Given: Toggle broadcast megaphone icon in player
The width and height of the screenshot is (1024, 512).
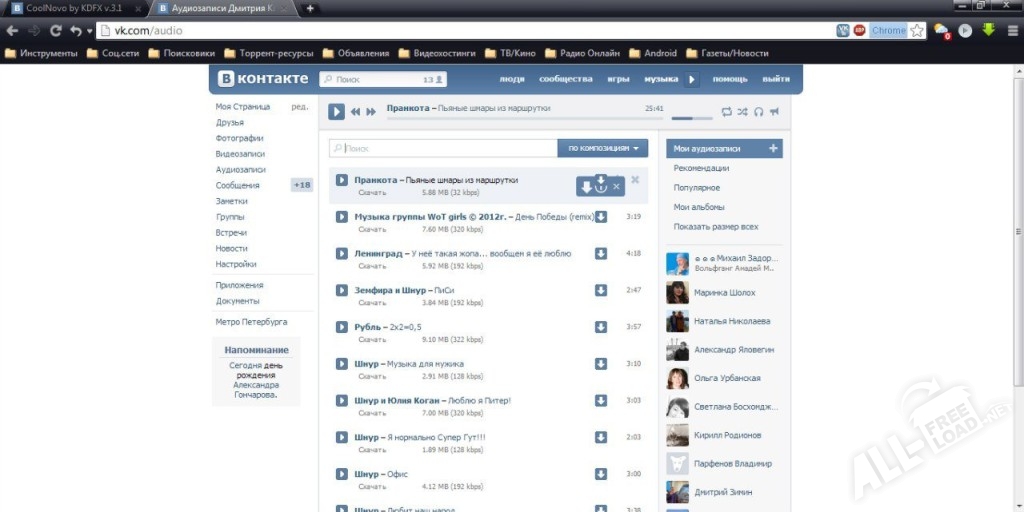Looking at the screenshot, I should (x=774, y=112).
